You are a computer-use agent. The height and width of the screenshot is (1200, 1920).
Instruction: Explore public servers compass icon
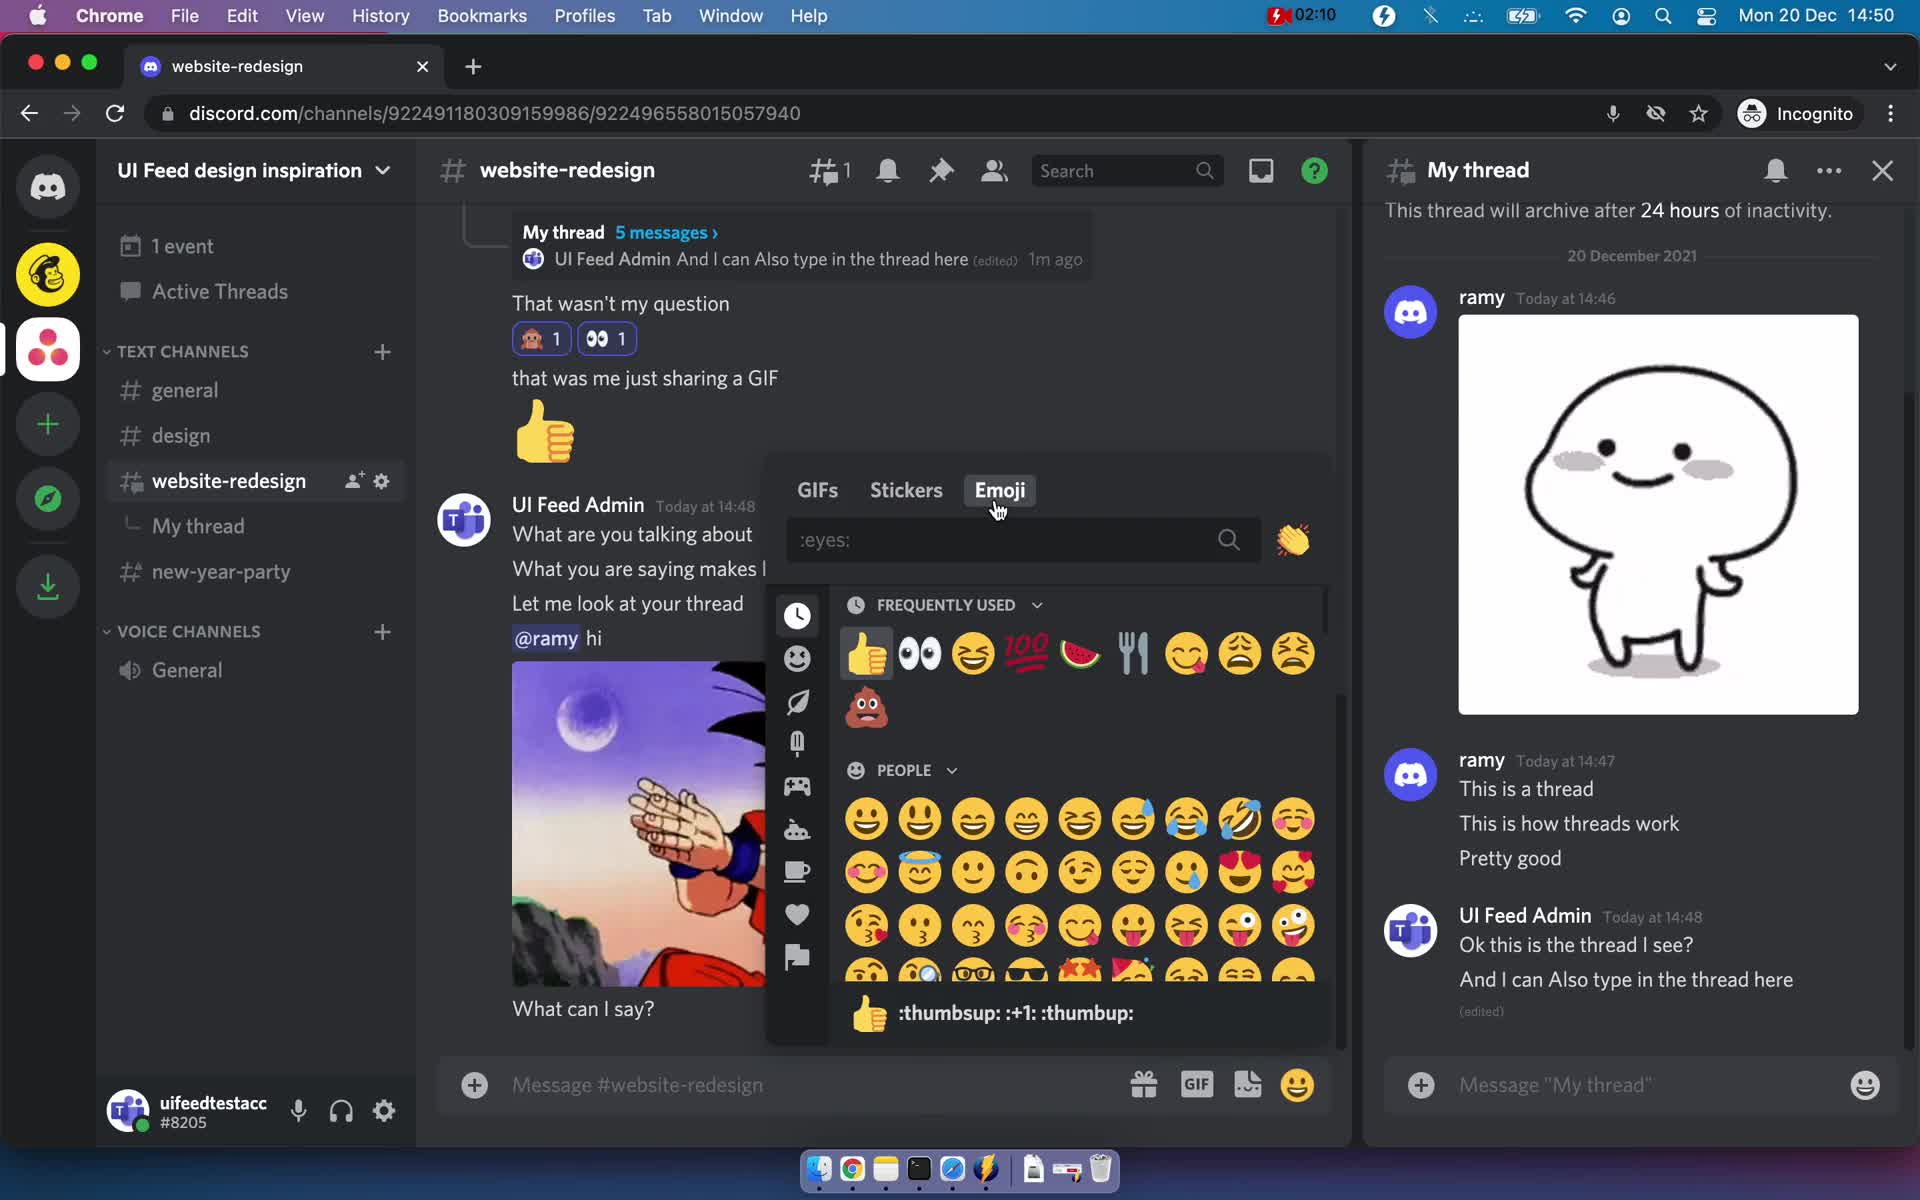tap(47, 499)
